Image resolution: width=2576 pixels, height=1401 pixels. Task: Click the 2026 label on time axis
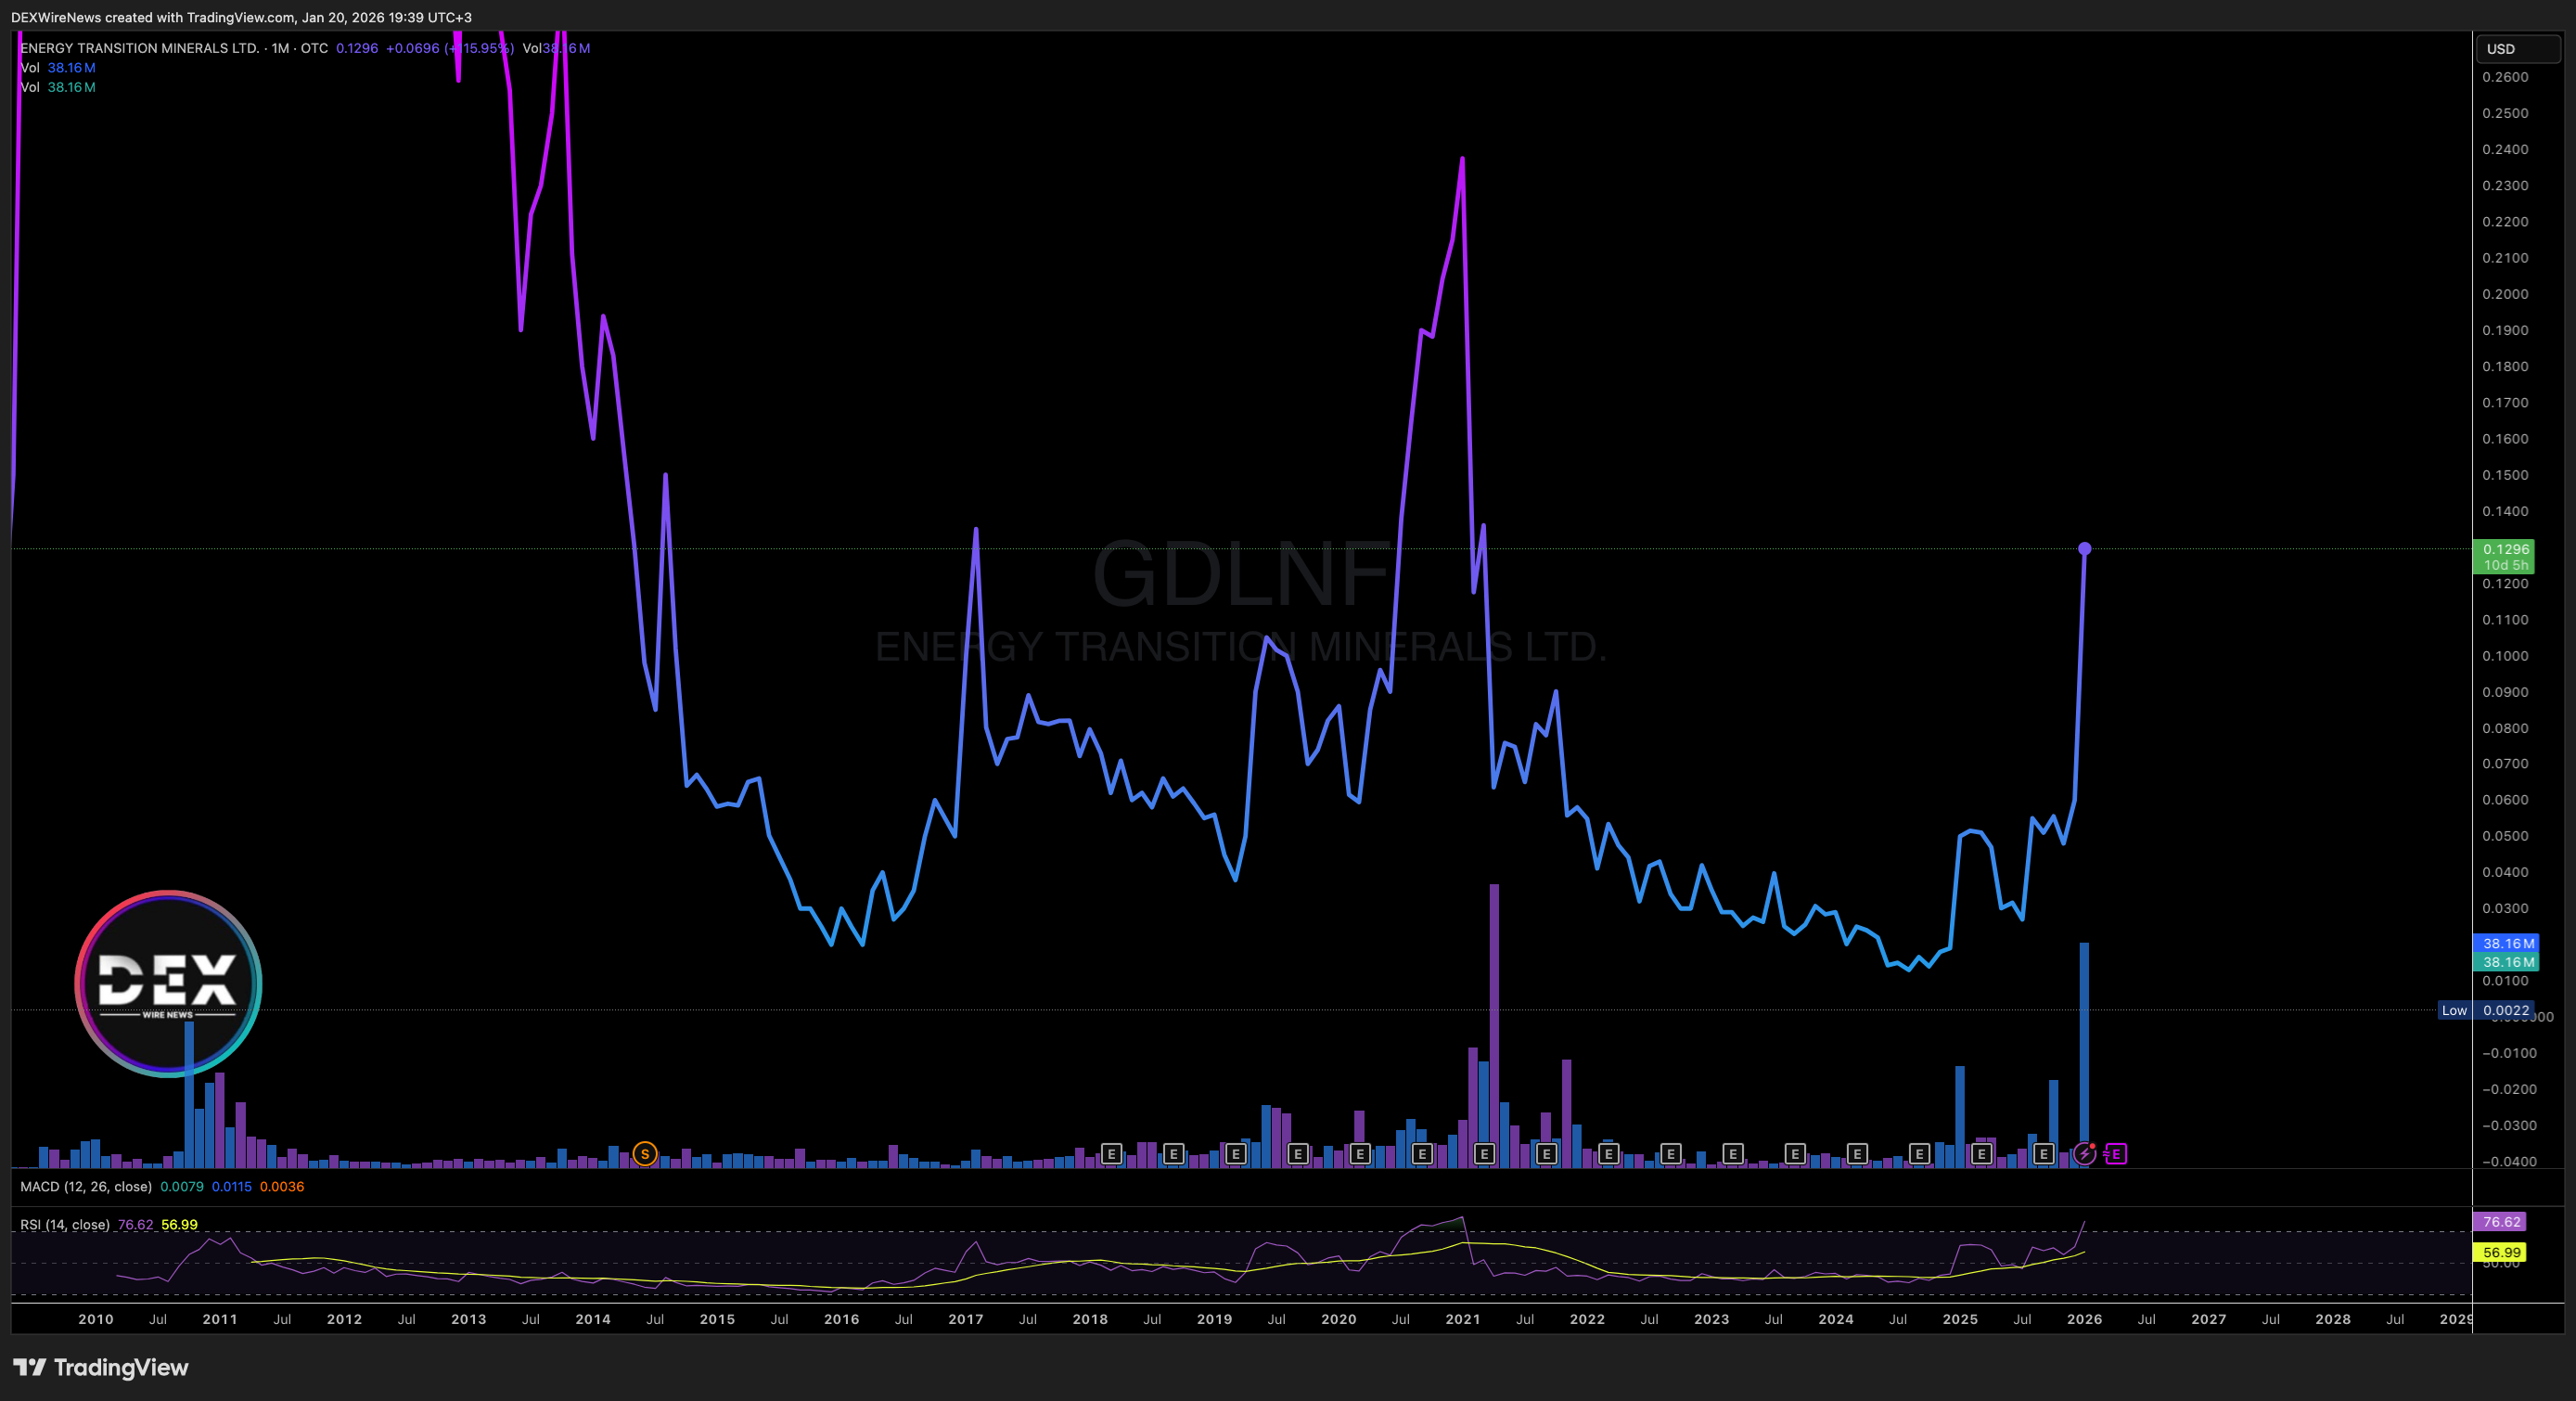[2084, 1319]
